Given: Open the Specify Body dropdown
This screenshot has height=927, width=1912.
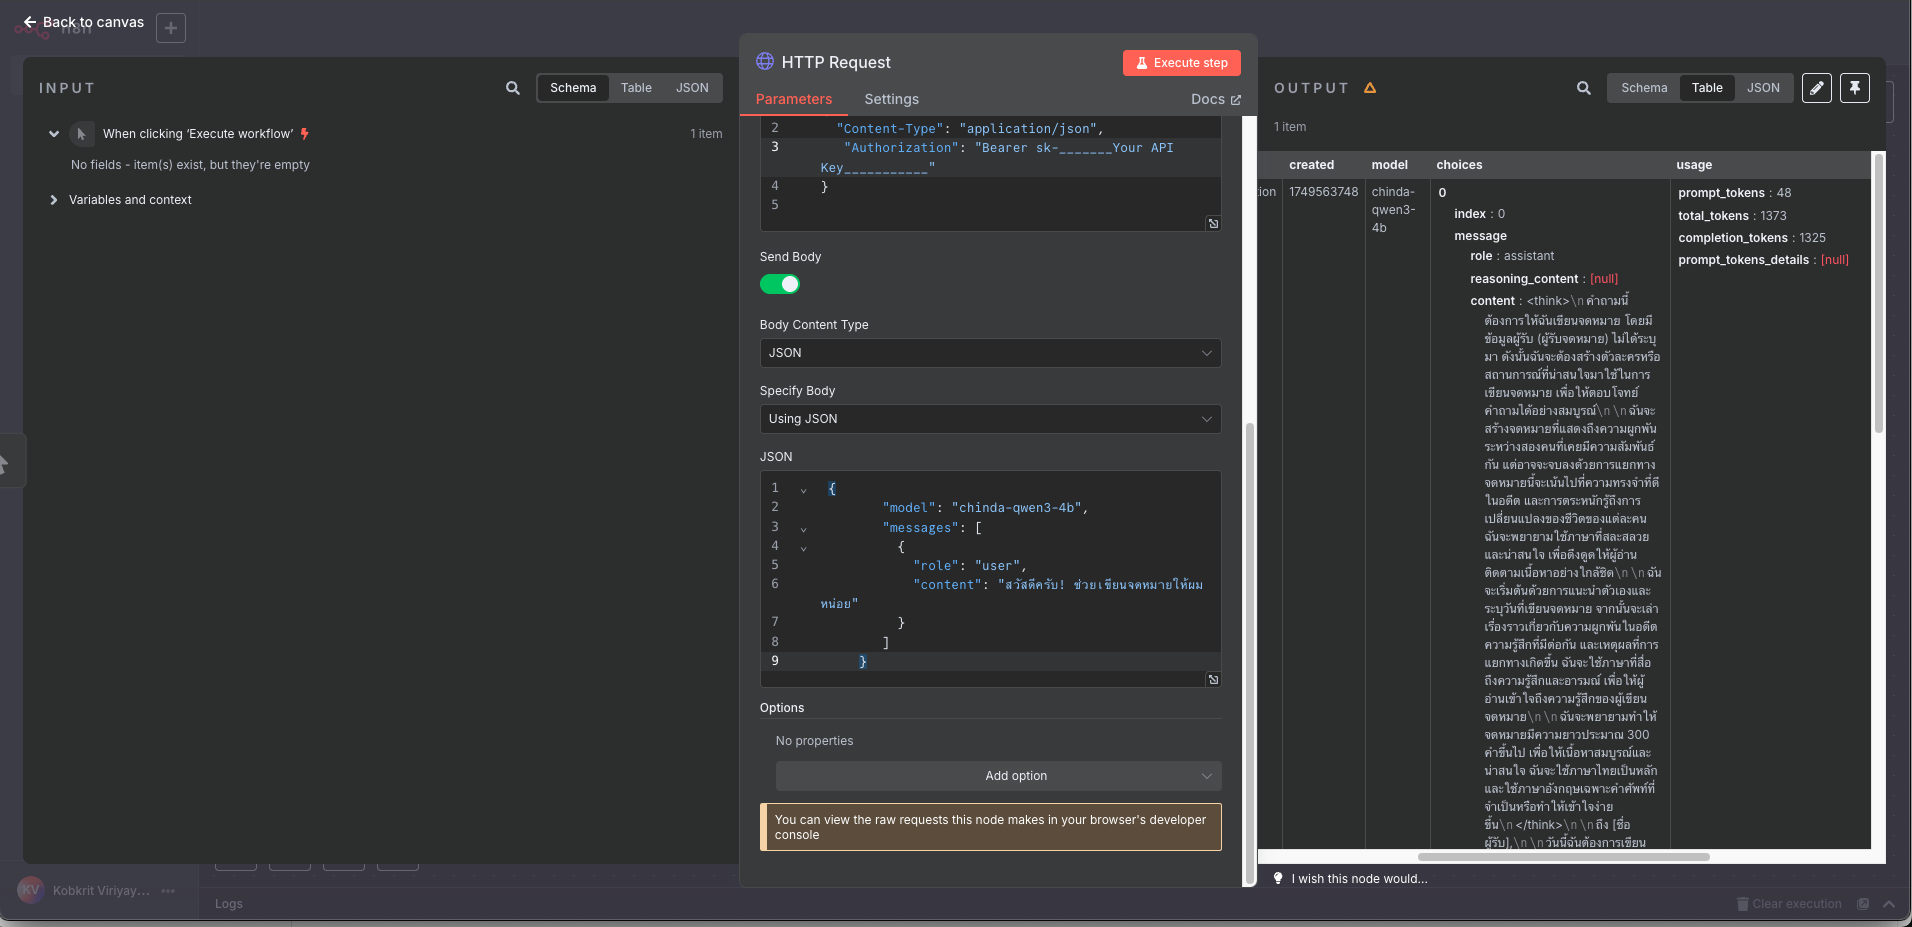Looking at the screenshot, I should (x=990, y=419).
